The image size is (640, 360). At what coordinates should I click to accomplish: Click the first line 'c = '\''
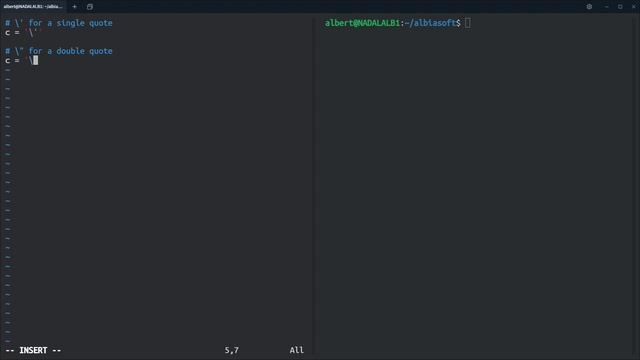(x=23, y=33)
